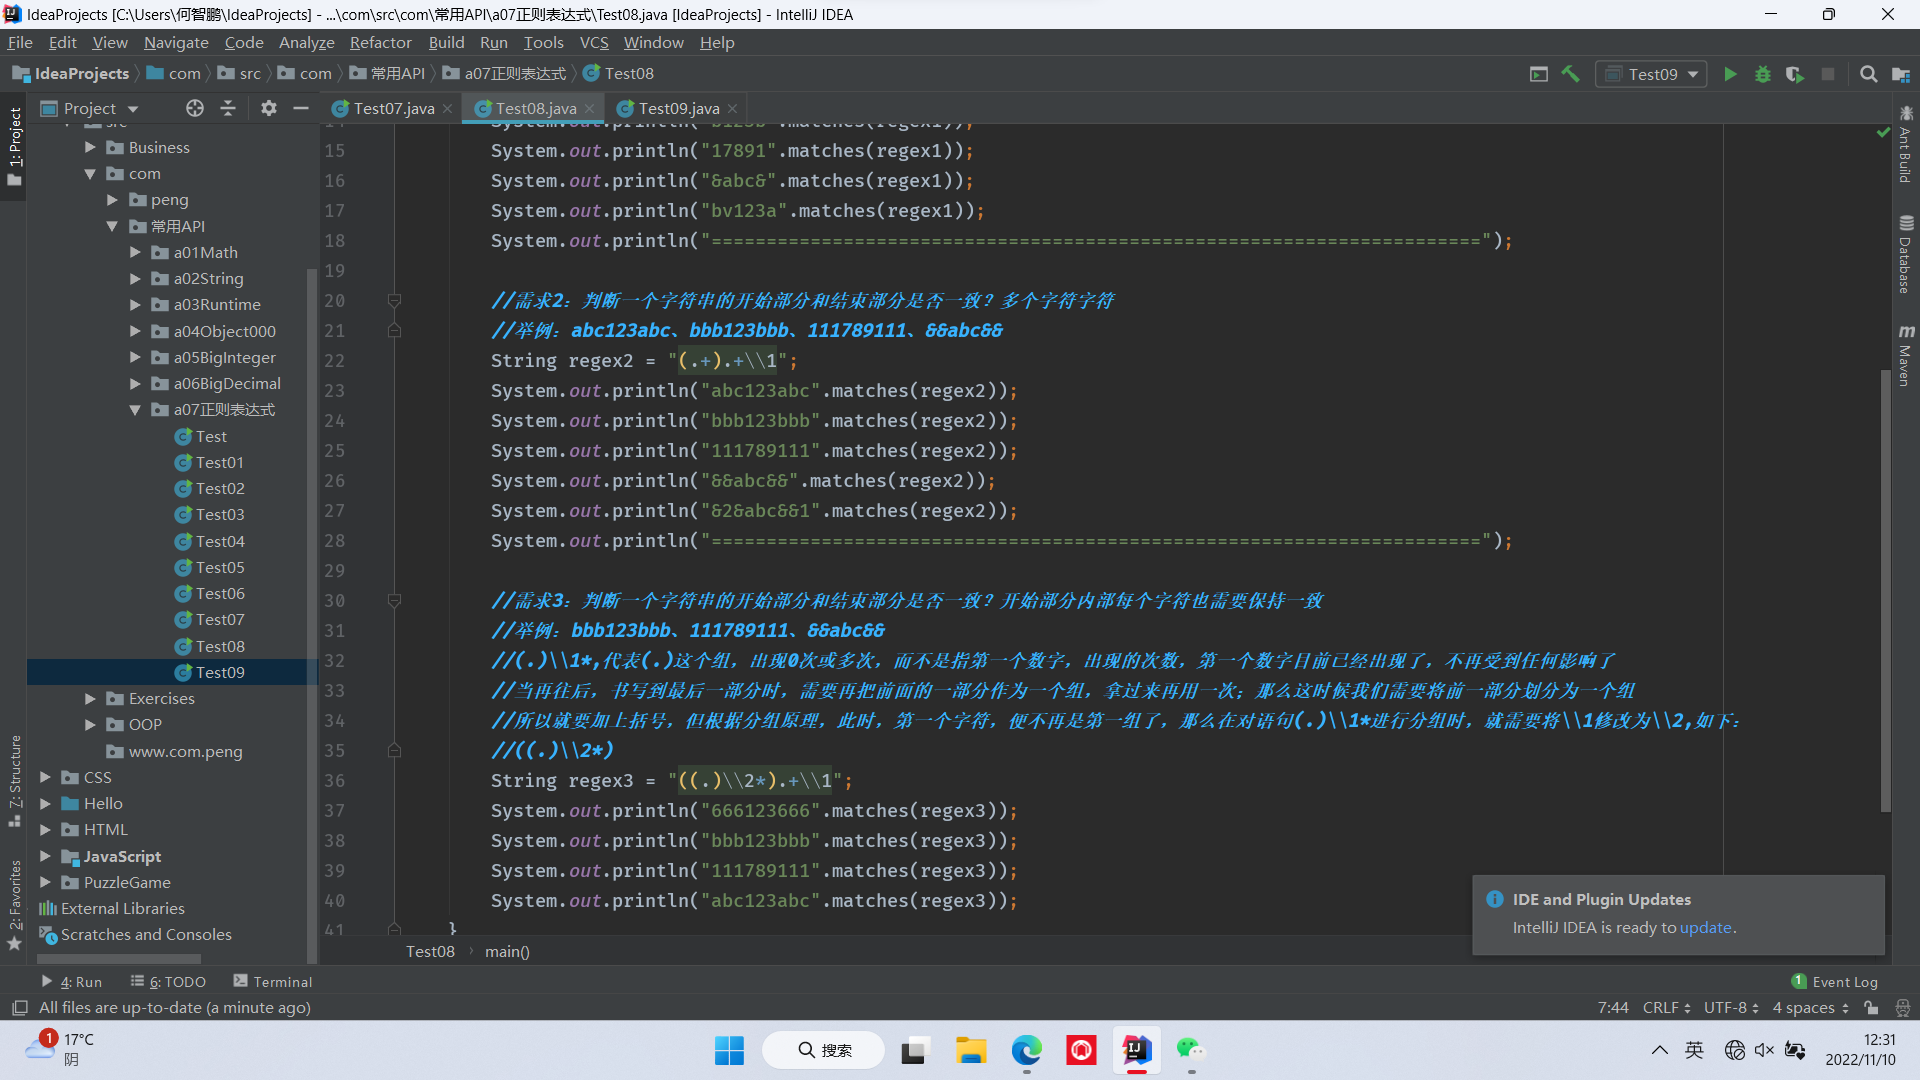Viewport: 1920px width, 1080px height.
Task: Locate current file in Project tree
Action: (x=195, y=108)
